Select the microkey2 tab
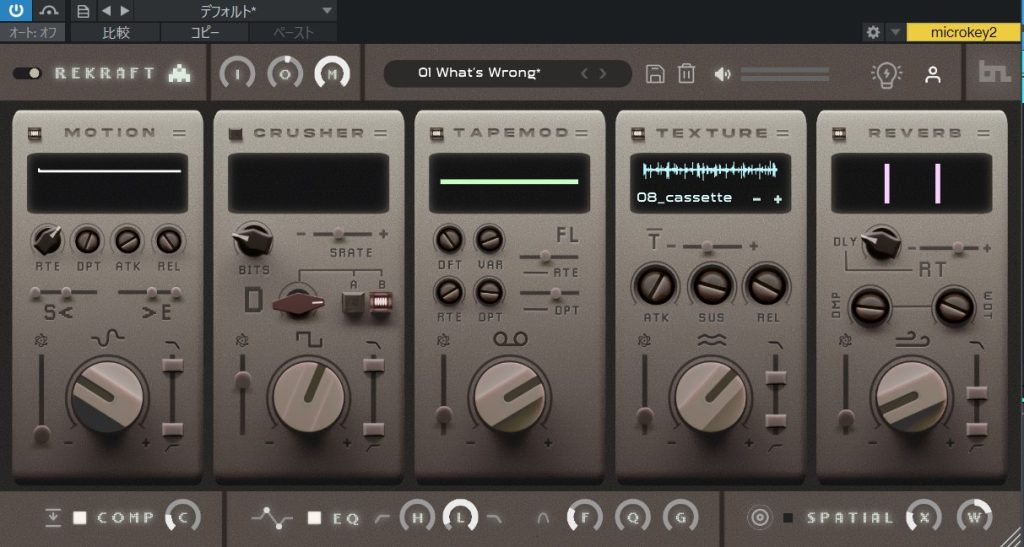This screenshot has width=1024, height=547. click(x=963, y=32)
